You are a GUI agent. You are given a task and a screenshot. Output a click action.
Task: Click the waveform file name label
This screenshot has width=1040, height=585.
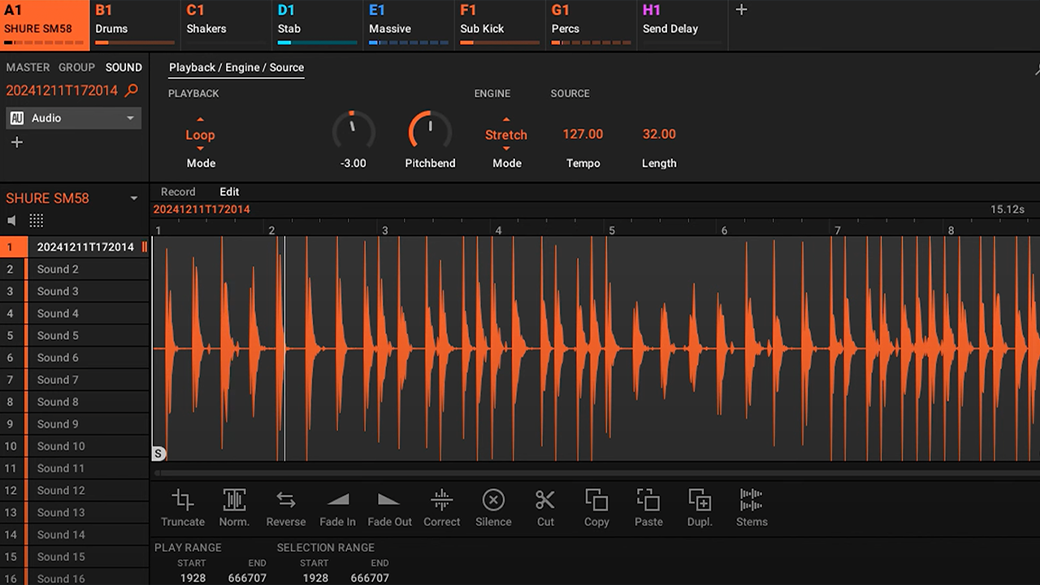click(202, 209)
